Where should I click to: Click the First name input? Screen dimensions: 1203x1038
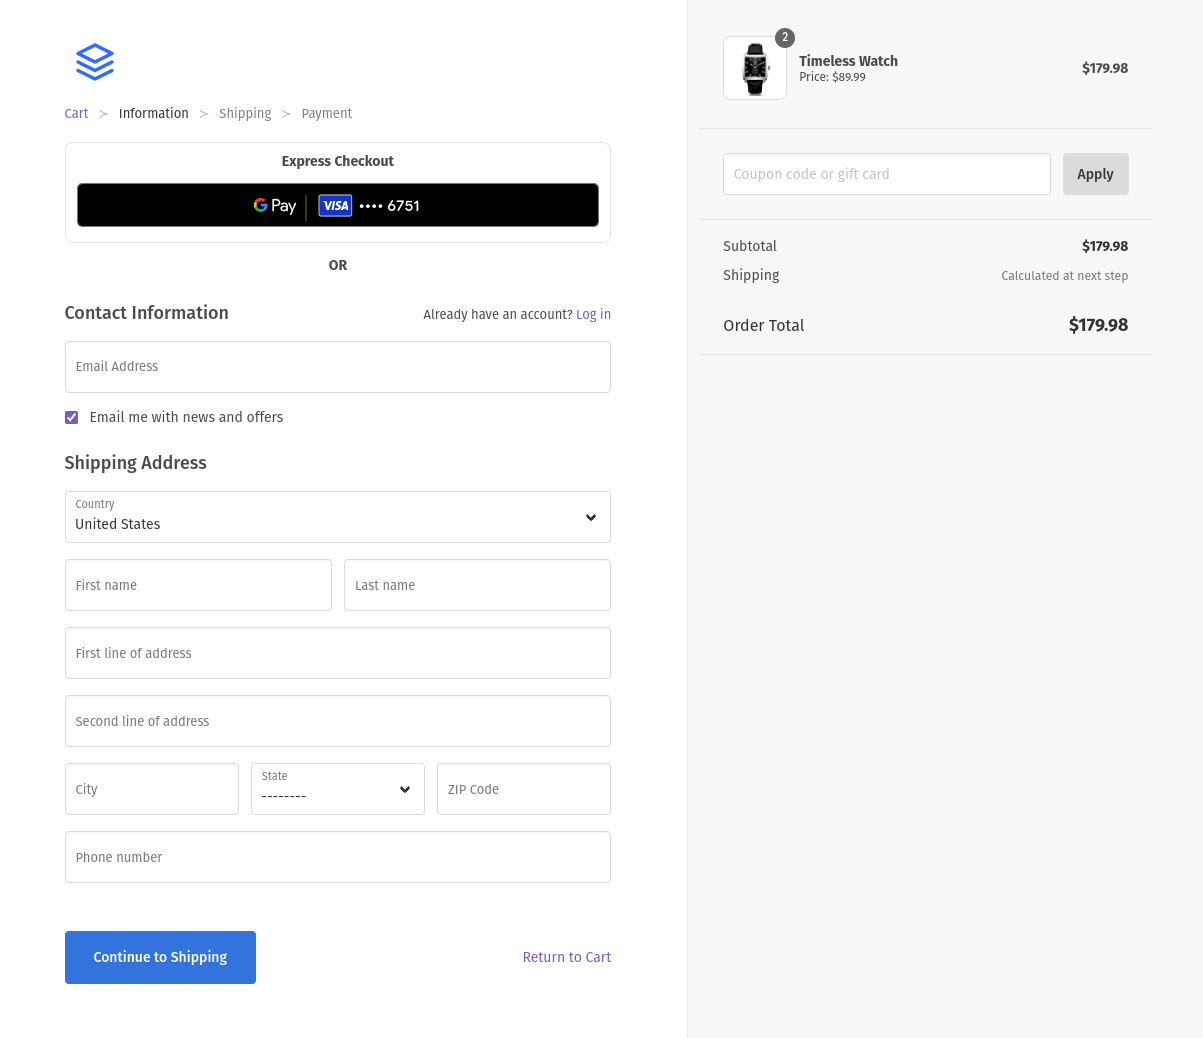[x=198, y=585]
